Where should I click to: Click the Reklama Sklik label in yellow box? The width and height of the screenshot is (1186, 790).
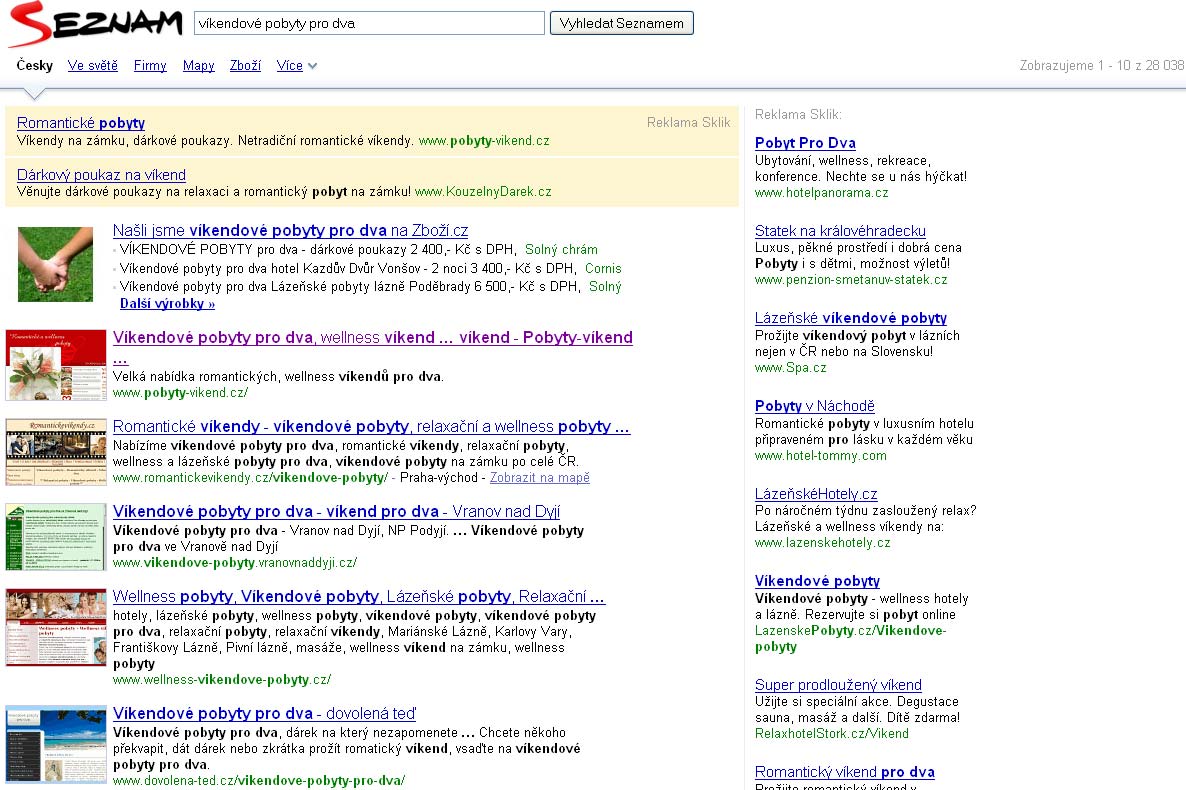pyautogui.click(x=688, y=123)
